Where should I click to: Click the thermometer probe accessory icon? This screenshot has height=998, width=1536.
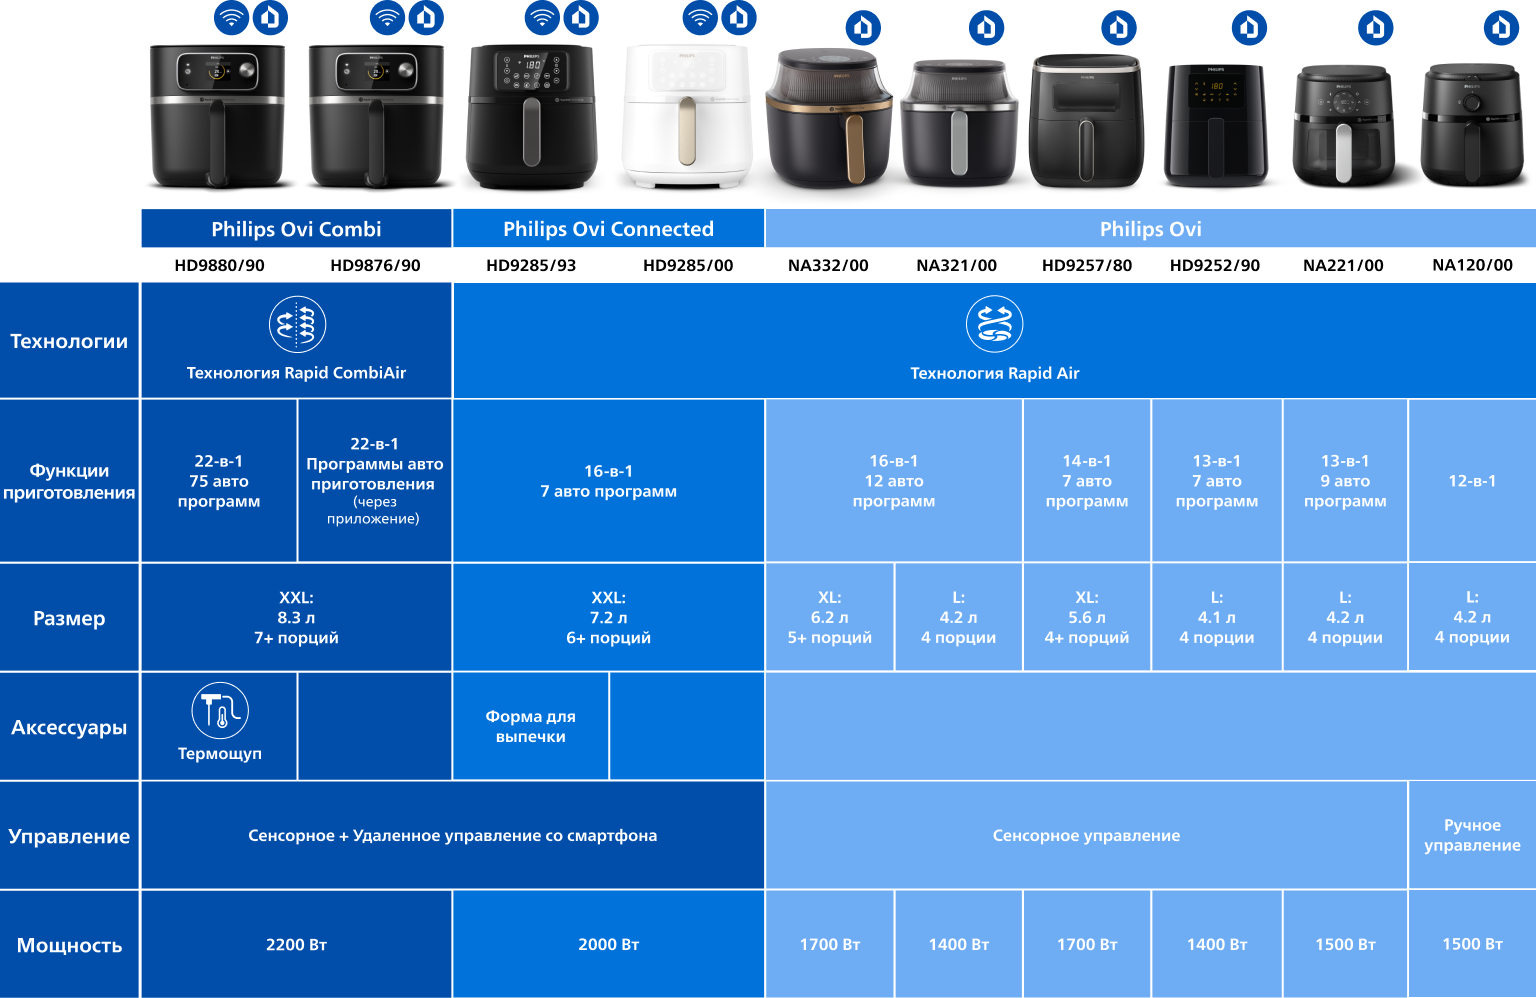(x=220, y=710)
